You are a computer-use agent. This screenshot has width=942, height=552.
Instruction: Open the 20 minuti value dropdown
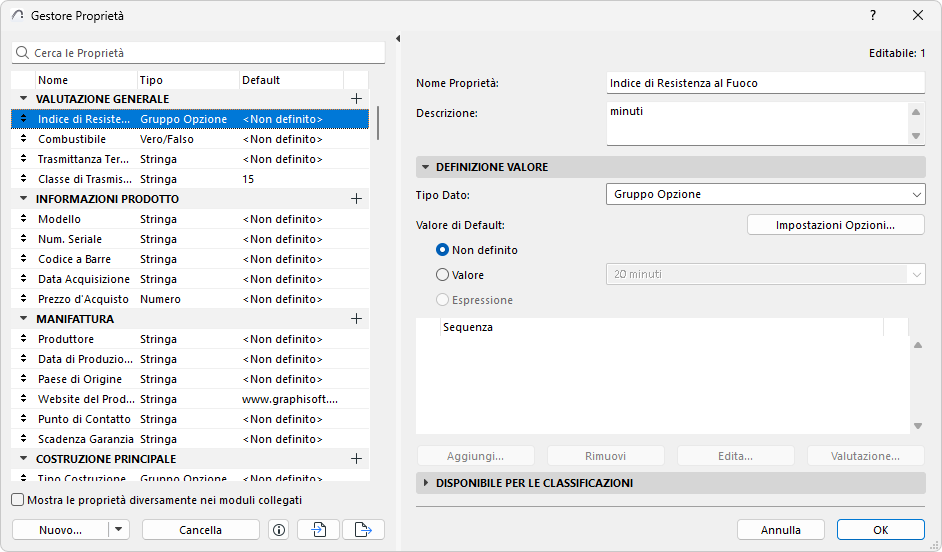(x=765, y=274)
